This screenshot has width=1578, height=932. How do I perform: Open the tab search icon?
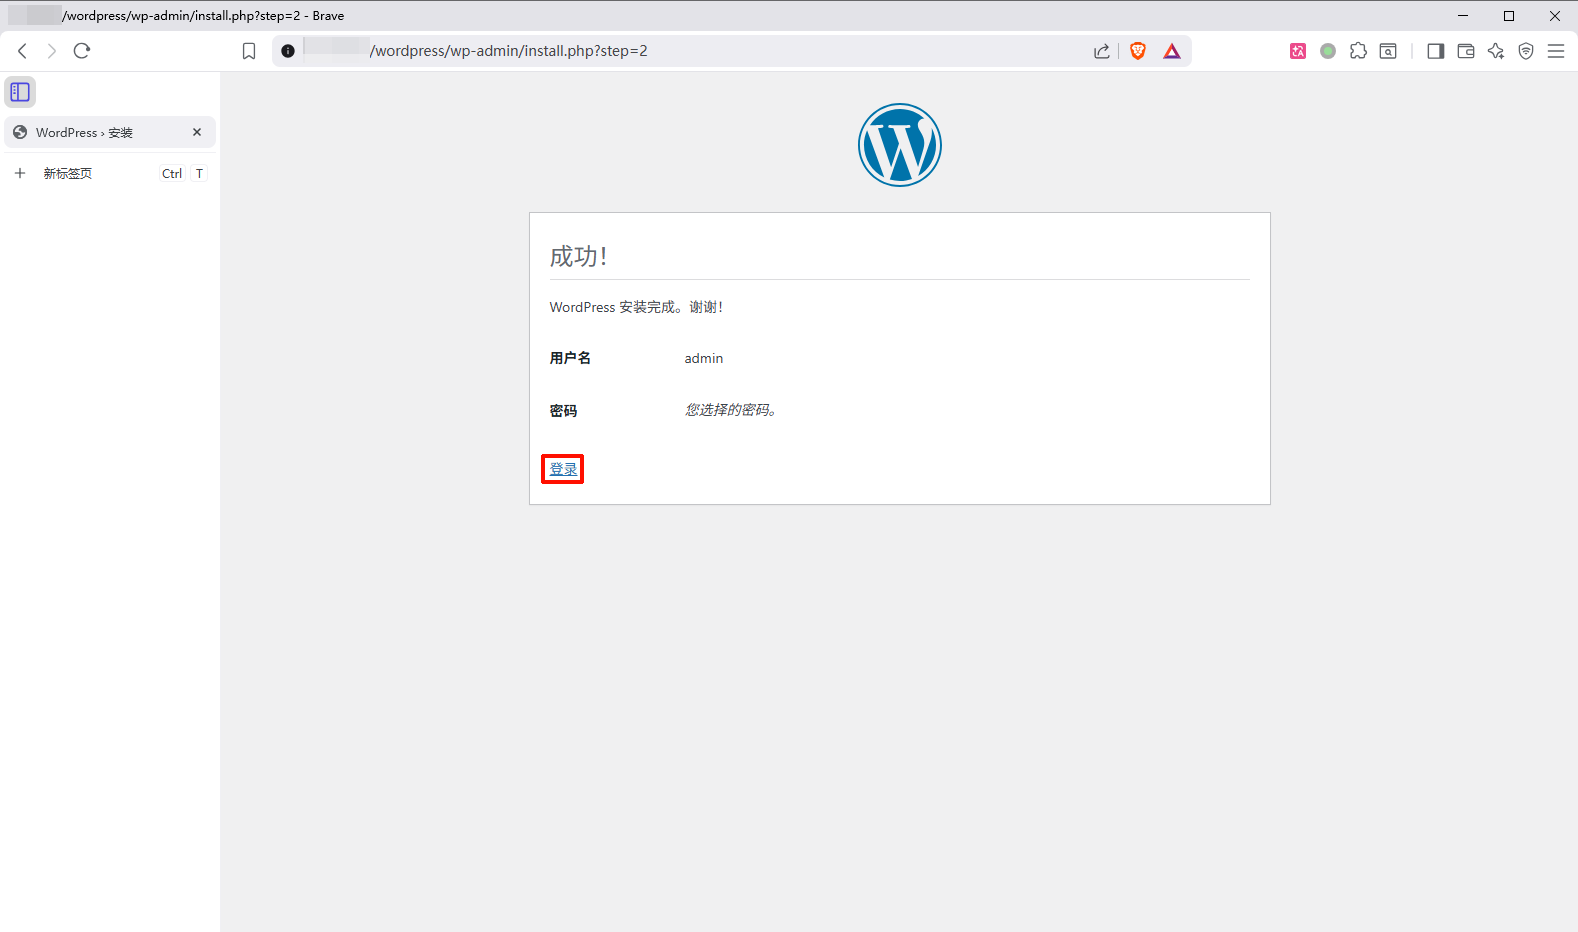click(1388, 51)
